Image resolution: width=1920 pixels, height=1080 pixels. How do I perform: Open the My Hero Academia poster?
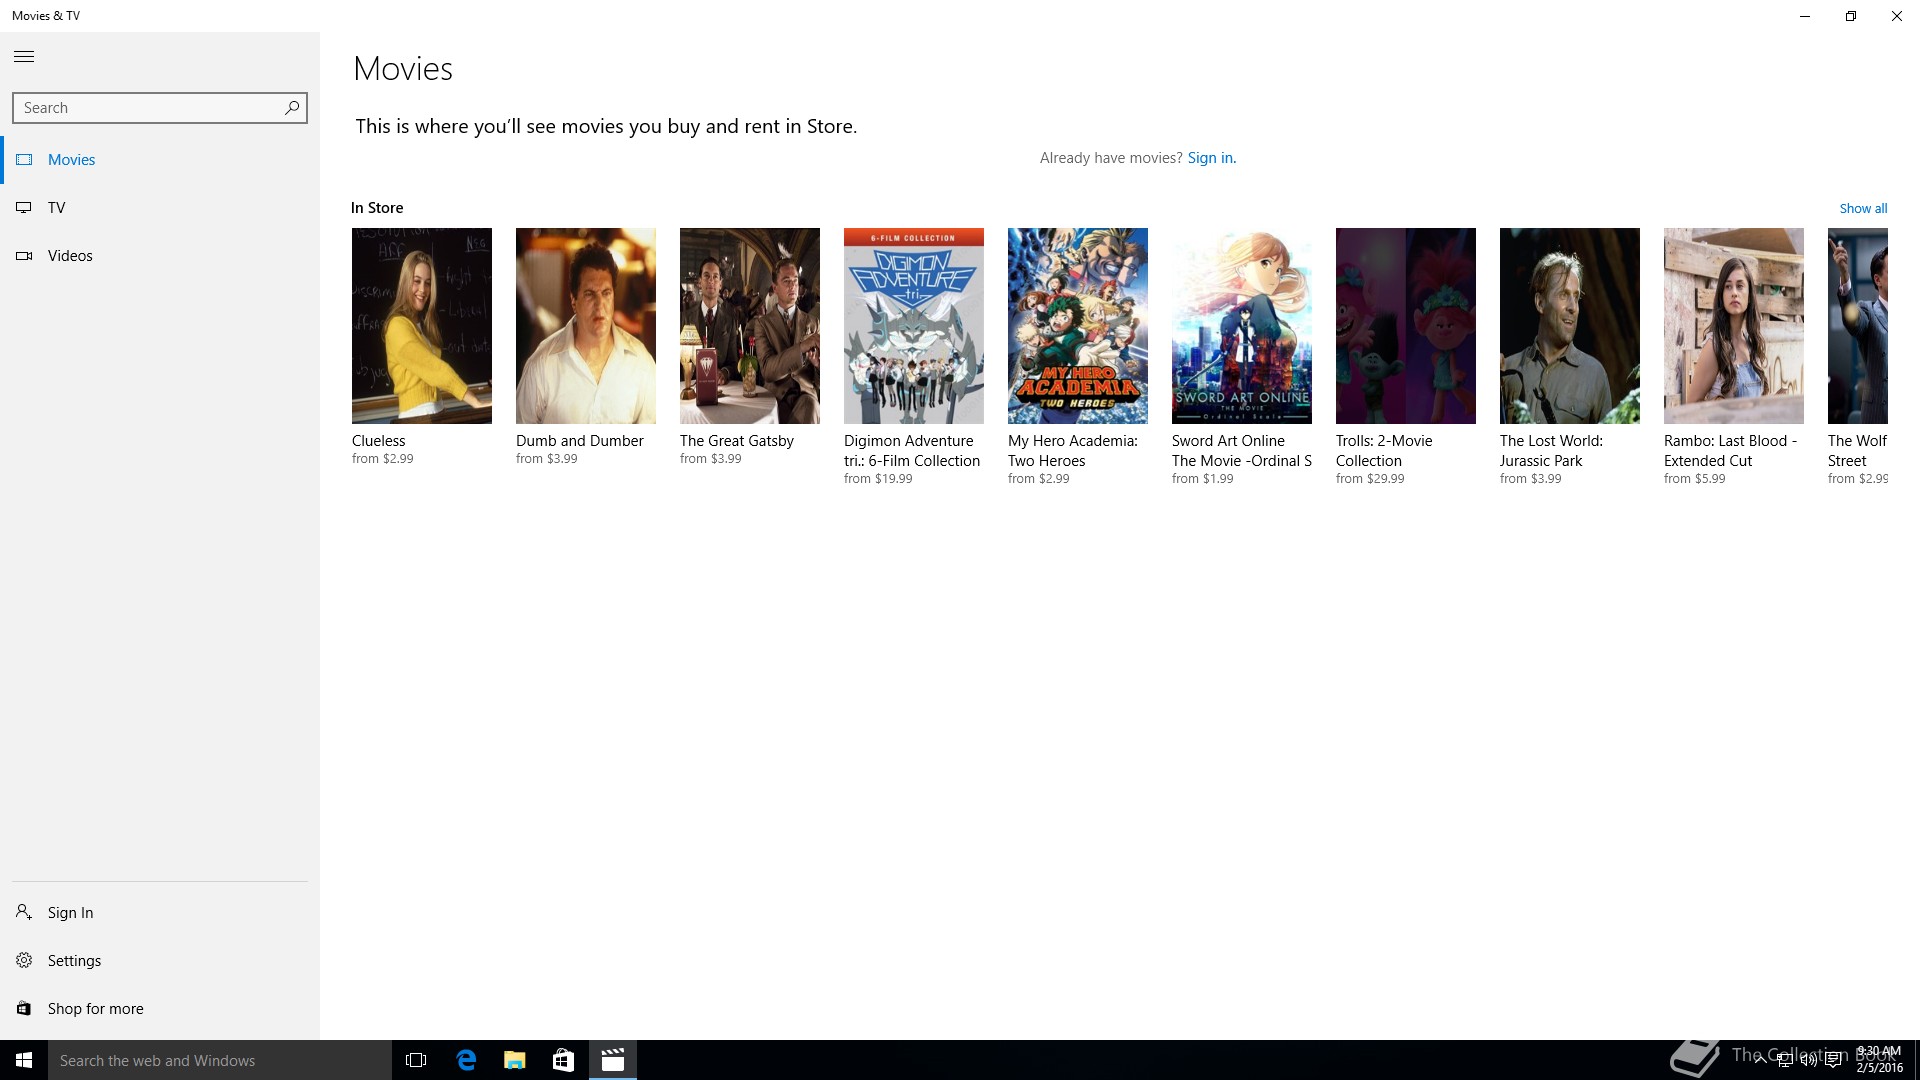[1078, 326]
